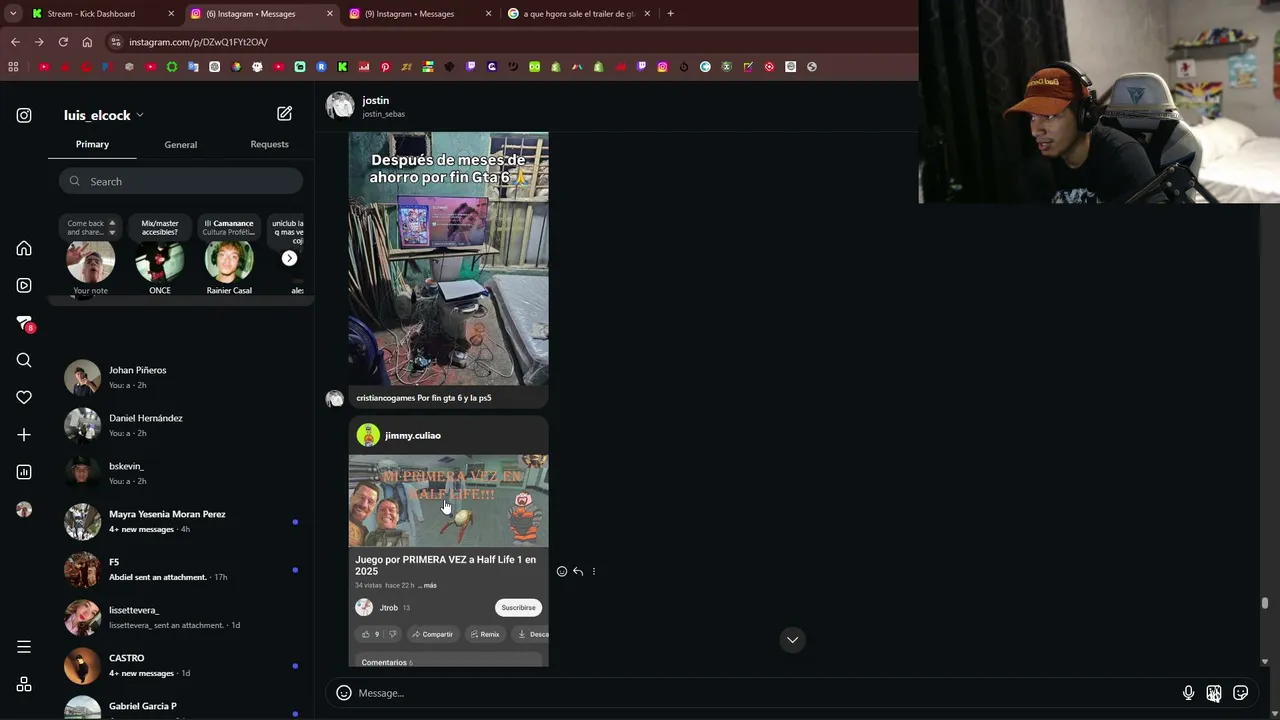View the ONCE note avatar
Screen dimensions: 1280x720
(160, 261)
